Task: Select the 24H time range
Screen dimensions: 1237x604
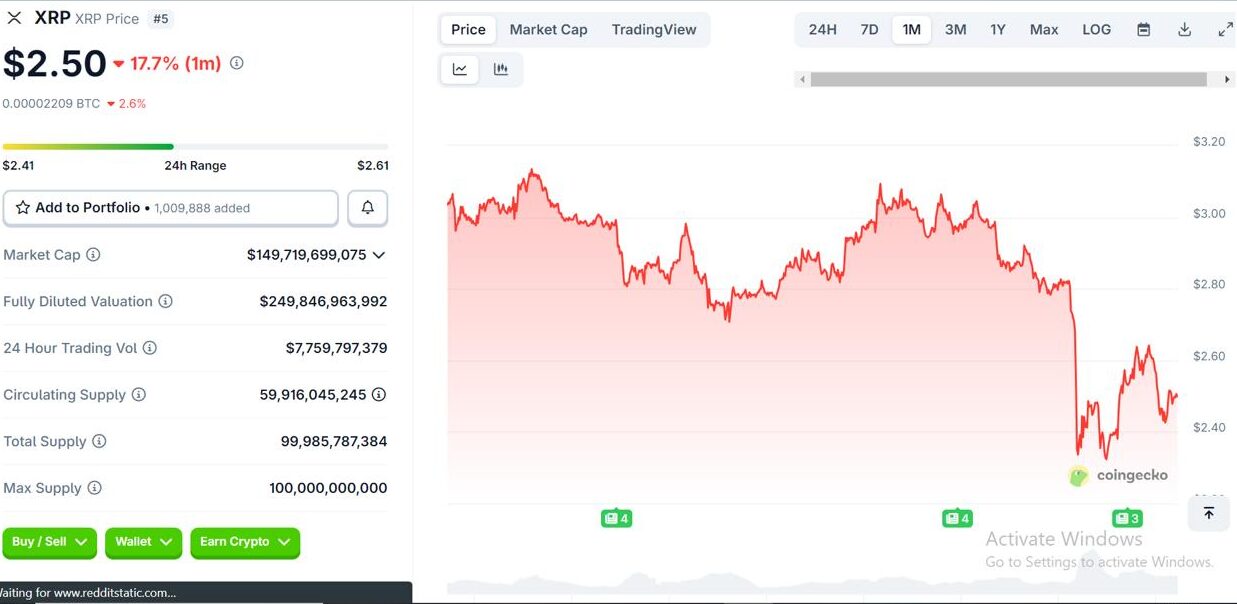Action: click(x=822, y=30)
